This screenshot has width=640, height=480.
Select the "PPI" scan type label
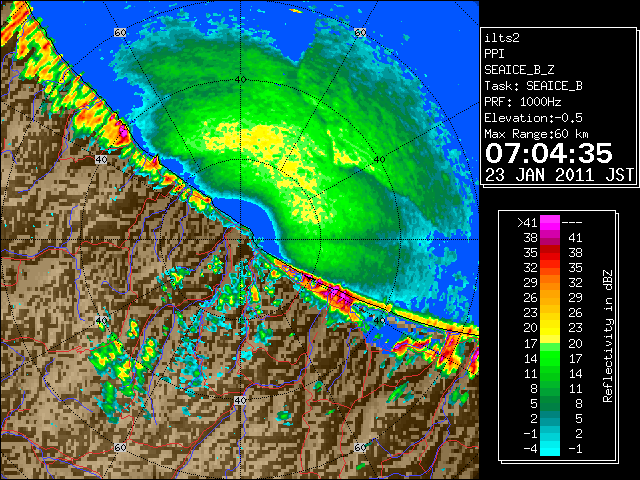coord(494,54)
